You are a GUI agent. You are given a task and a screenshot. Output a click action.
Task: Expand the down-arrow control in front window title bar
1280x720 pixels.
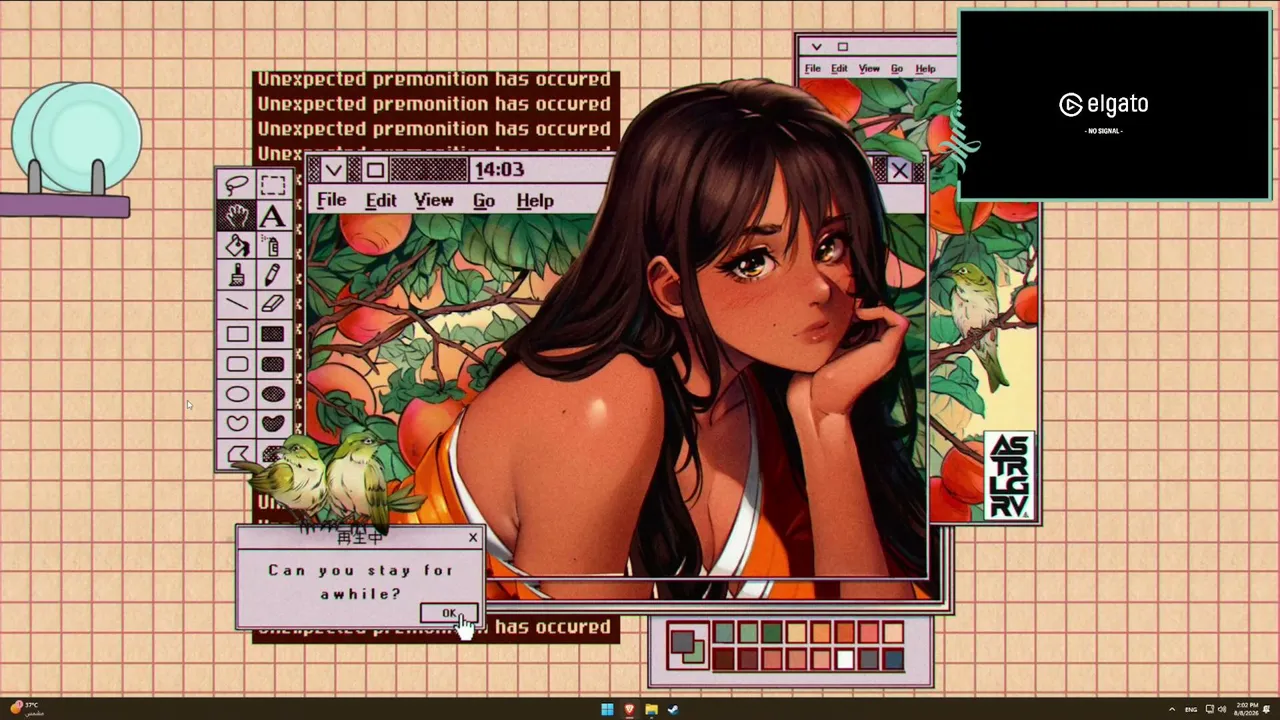334,170
